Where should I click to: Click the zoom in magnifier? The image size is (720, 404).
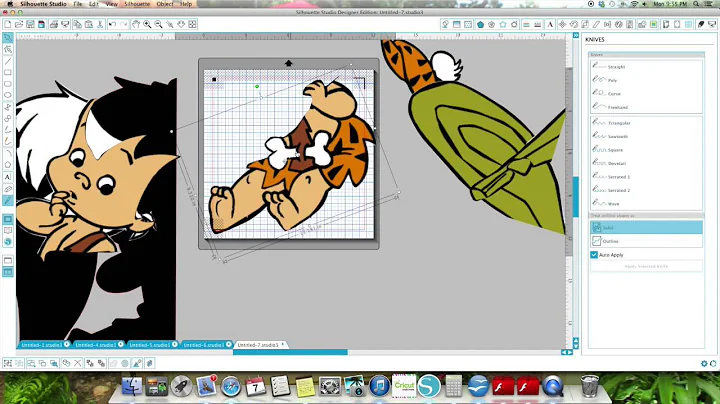tap(147, 24)
